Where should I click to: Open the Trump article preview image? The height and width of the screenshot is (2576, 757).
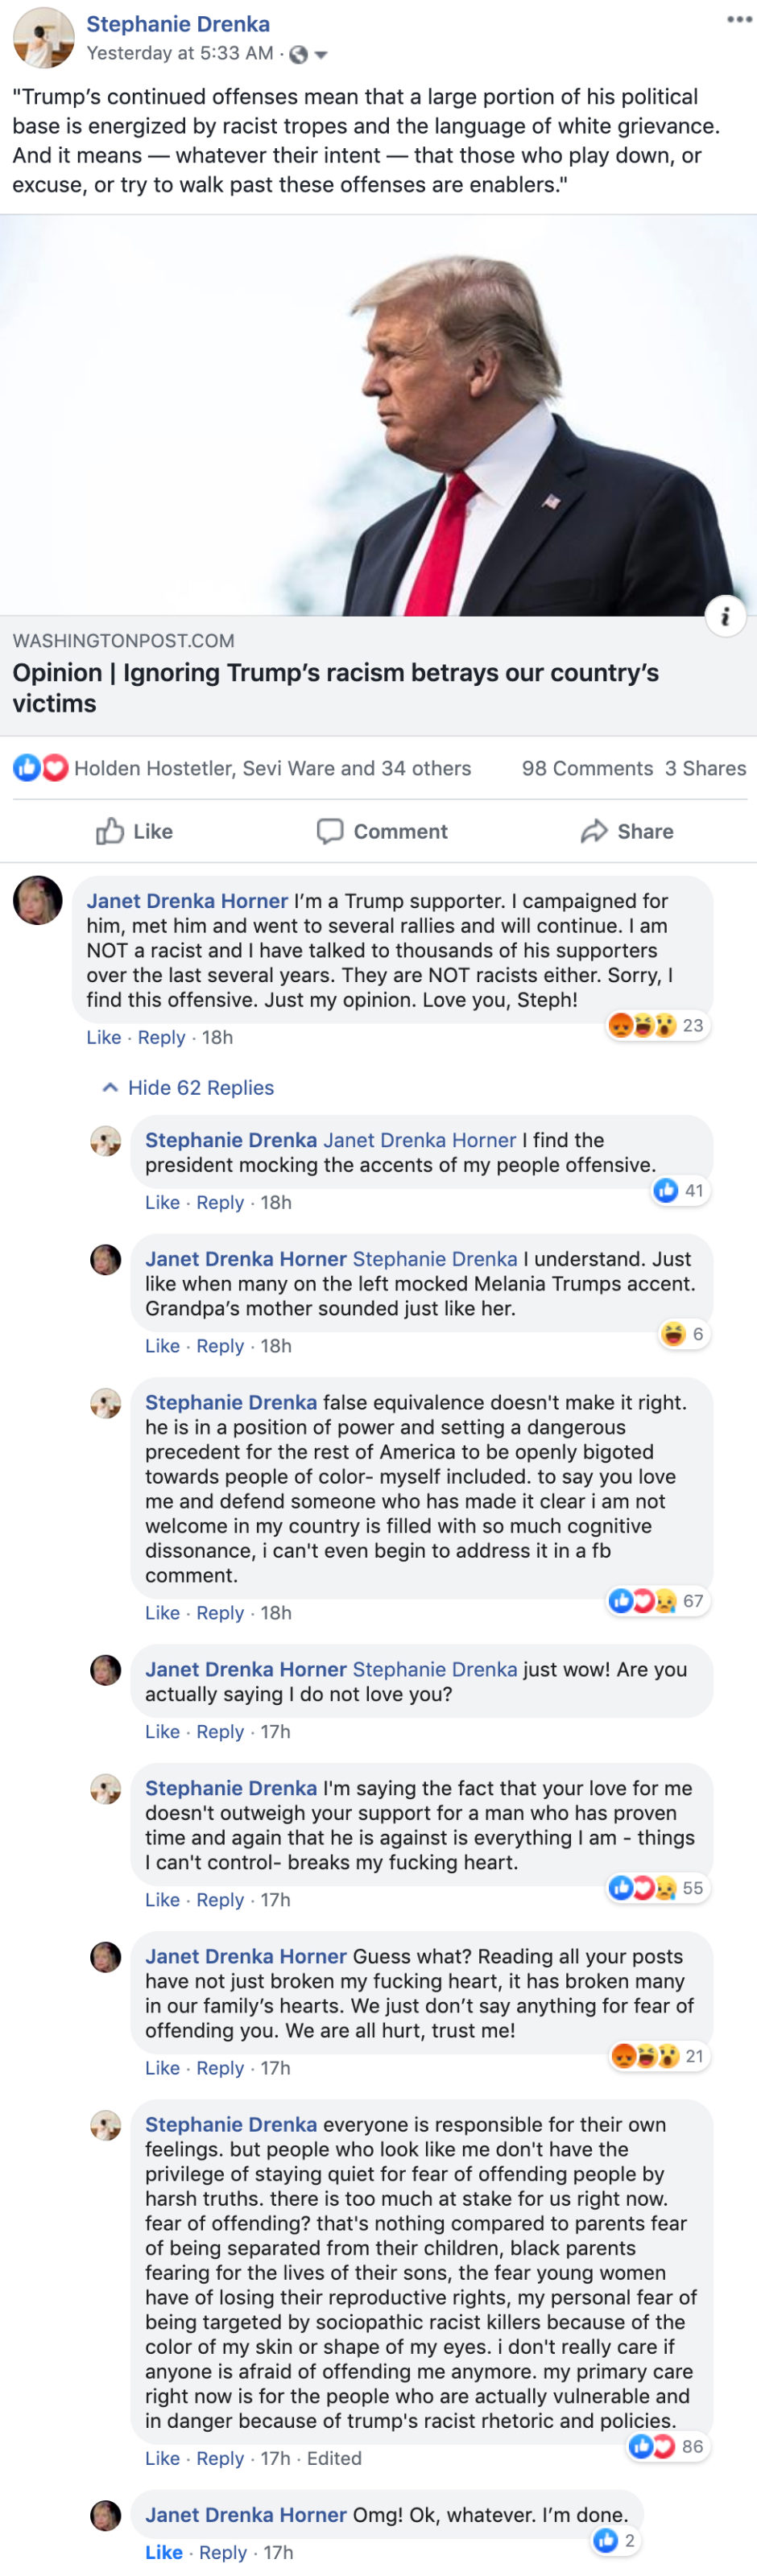[378, 415]
